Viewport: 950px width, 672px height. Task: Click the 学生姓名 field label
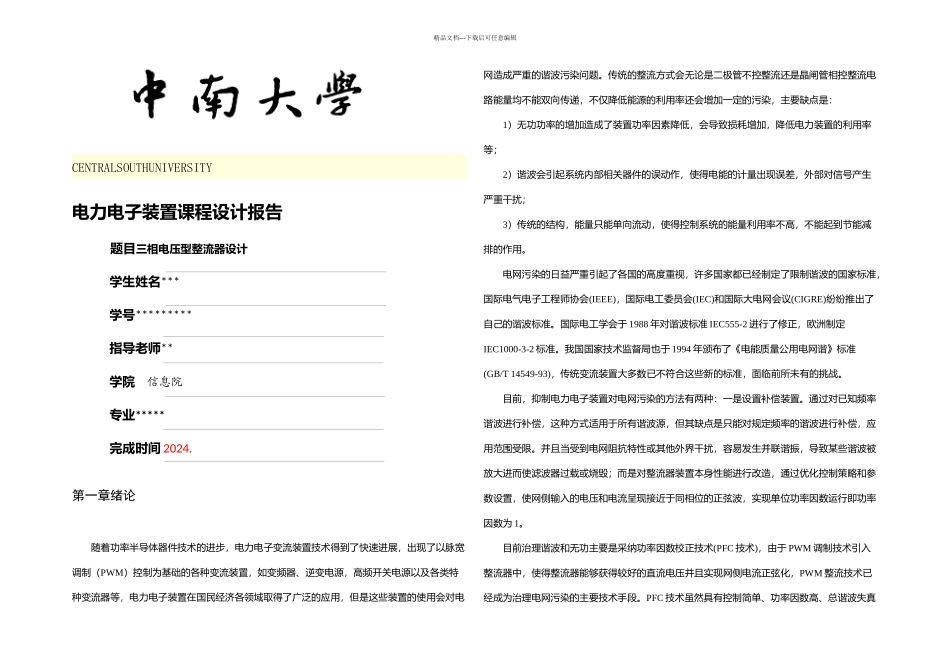point(135,282)
